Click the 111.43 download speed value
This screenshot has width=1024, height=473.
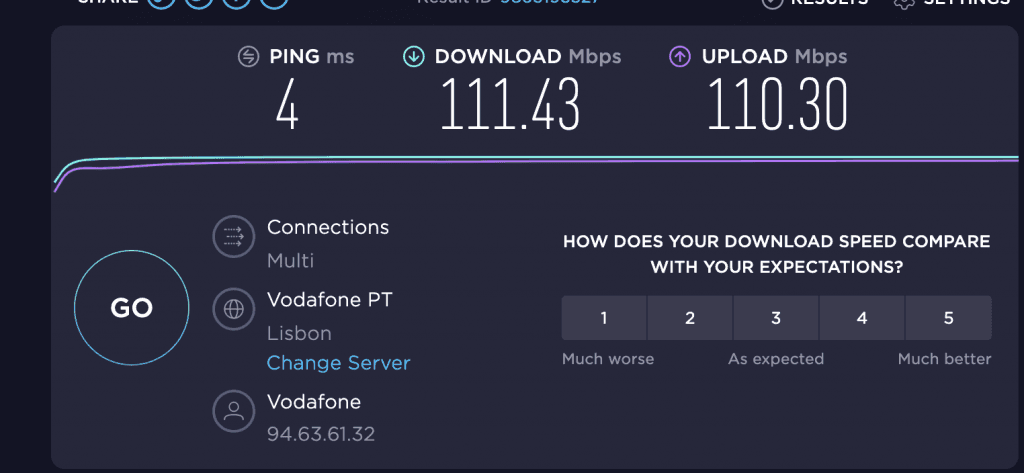click(510, 105)
